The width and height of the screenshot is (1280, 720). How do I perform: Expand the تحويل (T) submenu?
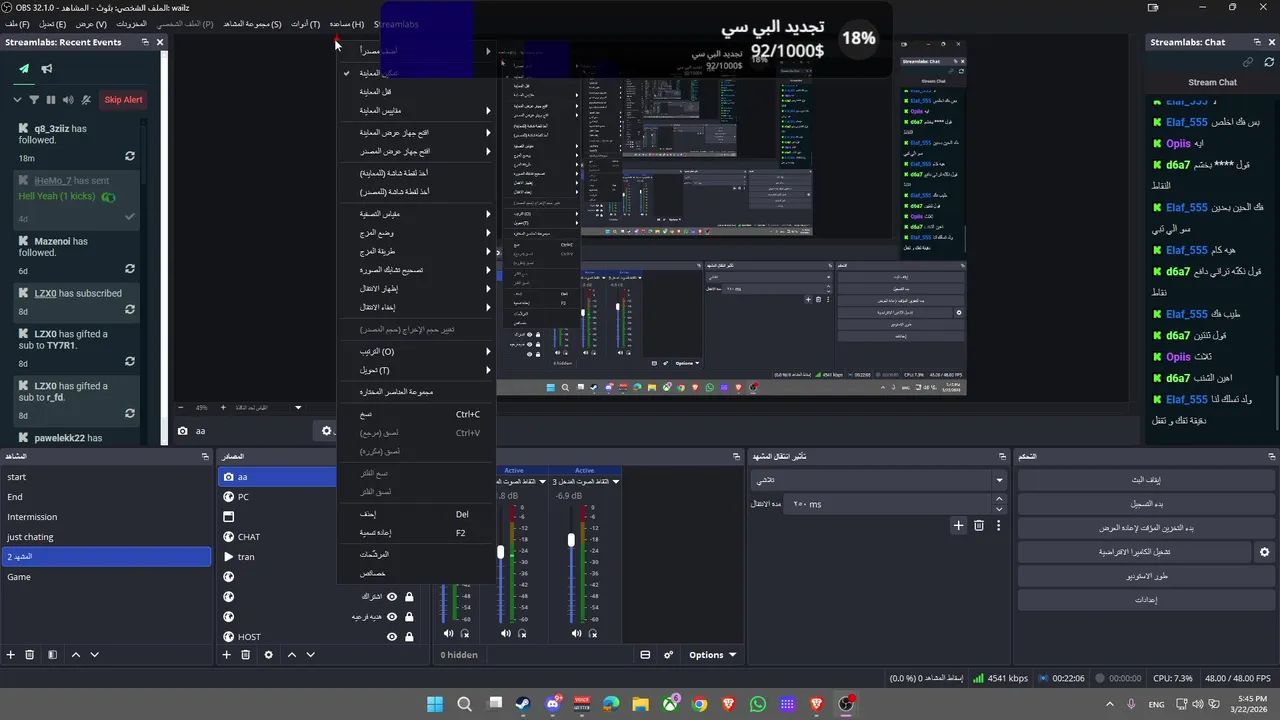click(416, 370)
